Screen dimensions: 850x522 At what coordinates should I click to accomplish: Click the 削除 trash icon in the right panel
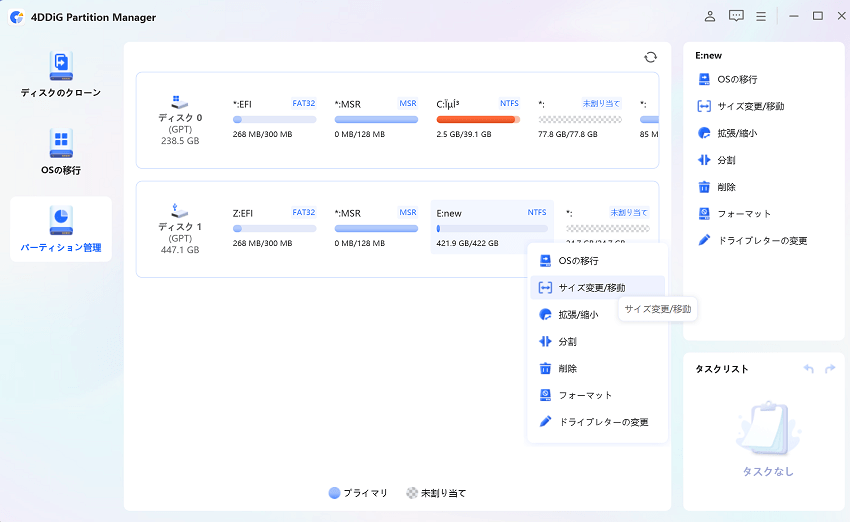tap(704, 187)
